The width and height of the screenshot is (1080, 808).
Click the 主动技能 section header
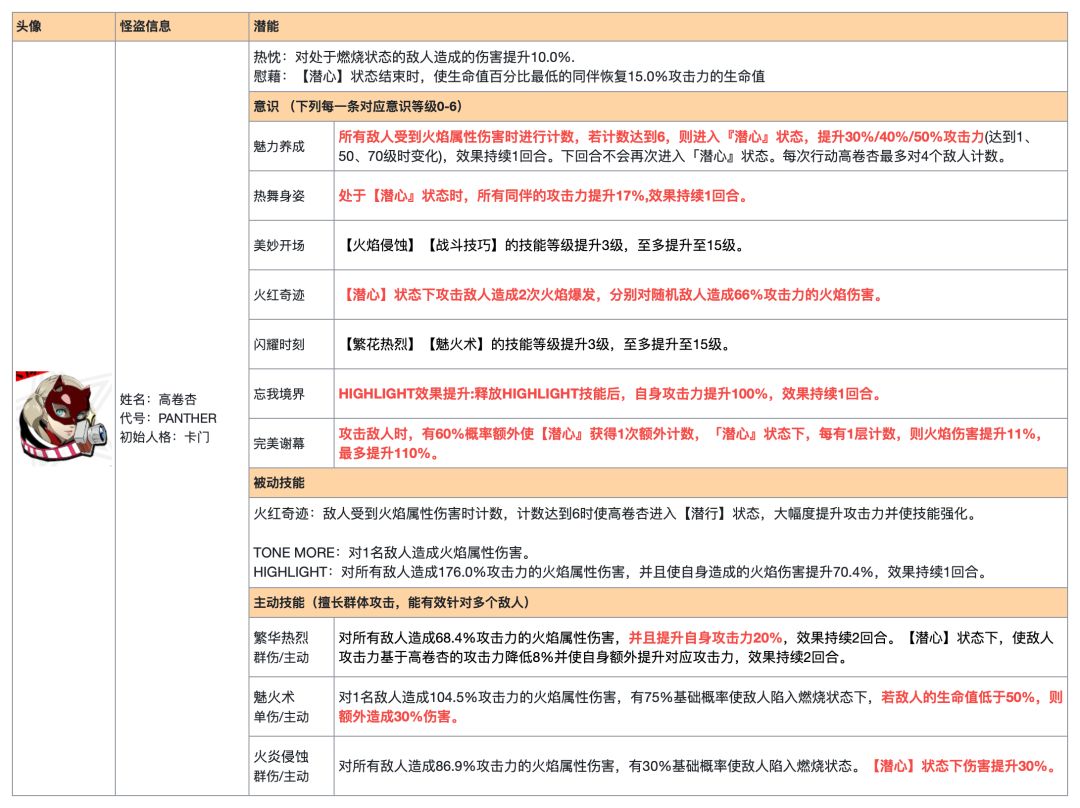(658, 602)
